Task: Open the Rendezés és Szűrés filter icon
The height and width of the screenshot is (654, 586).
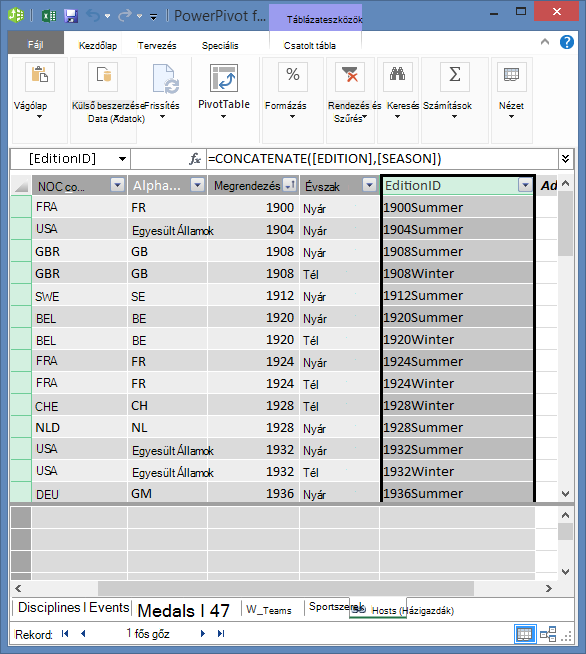Action: pyautogui.click(x=350, y=76)
